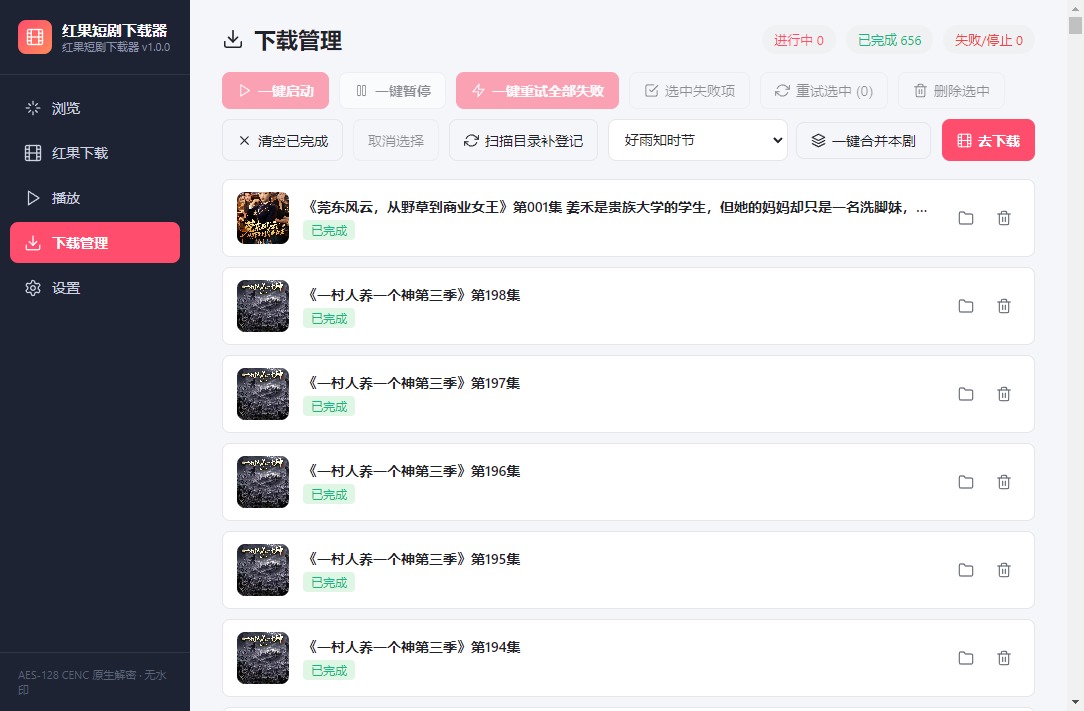Open the 好雨知时节 drama dropdown
Viewport: 1084px width, 711px height.
click(698, 140)
